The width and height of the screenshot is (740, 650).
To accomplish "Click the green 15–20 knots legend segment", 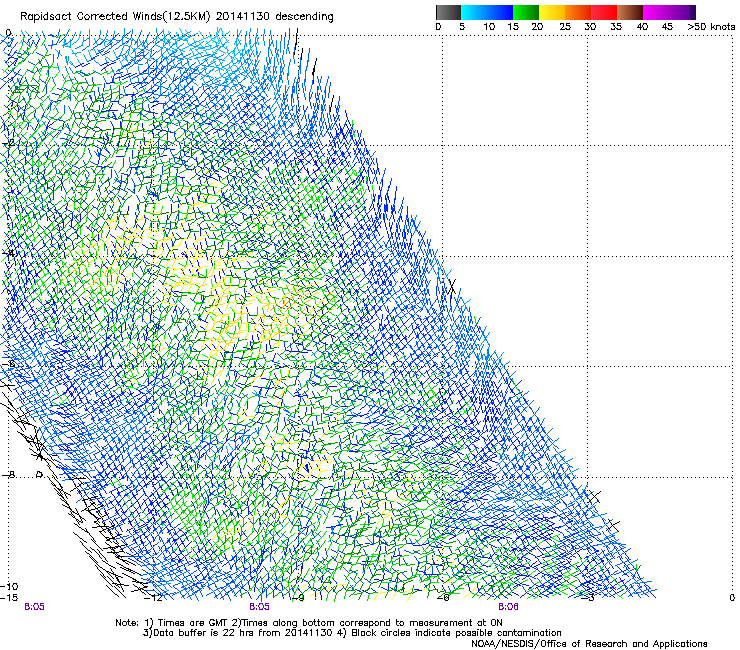I will click(526, 13).
